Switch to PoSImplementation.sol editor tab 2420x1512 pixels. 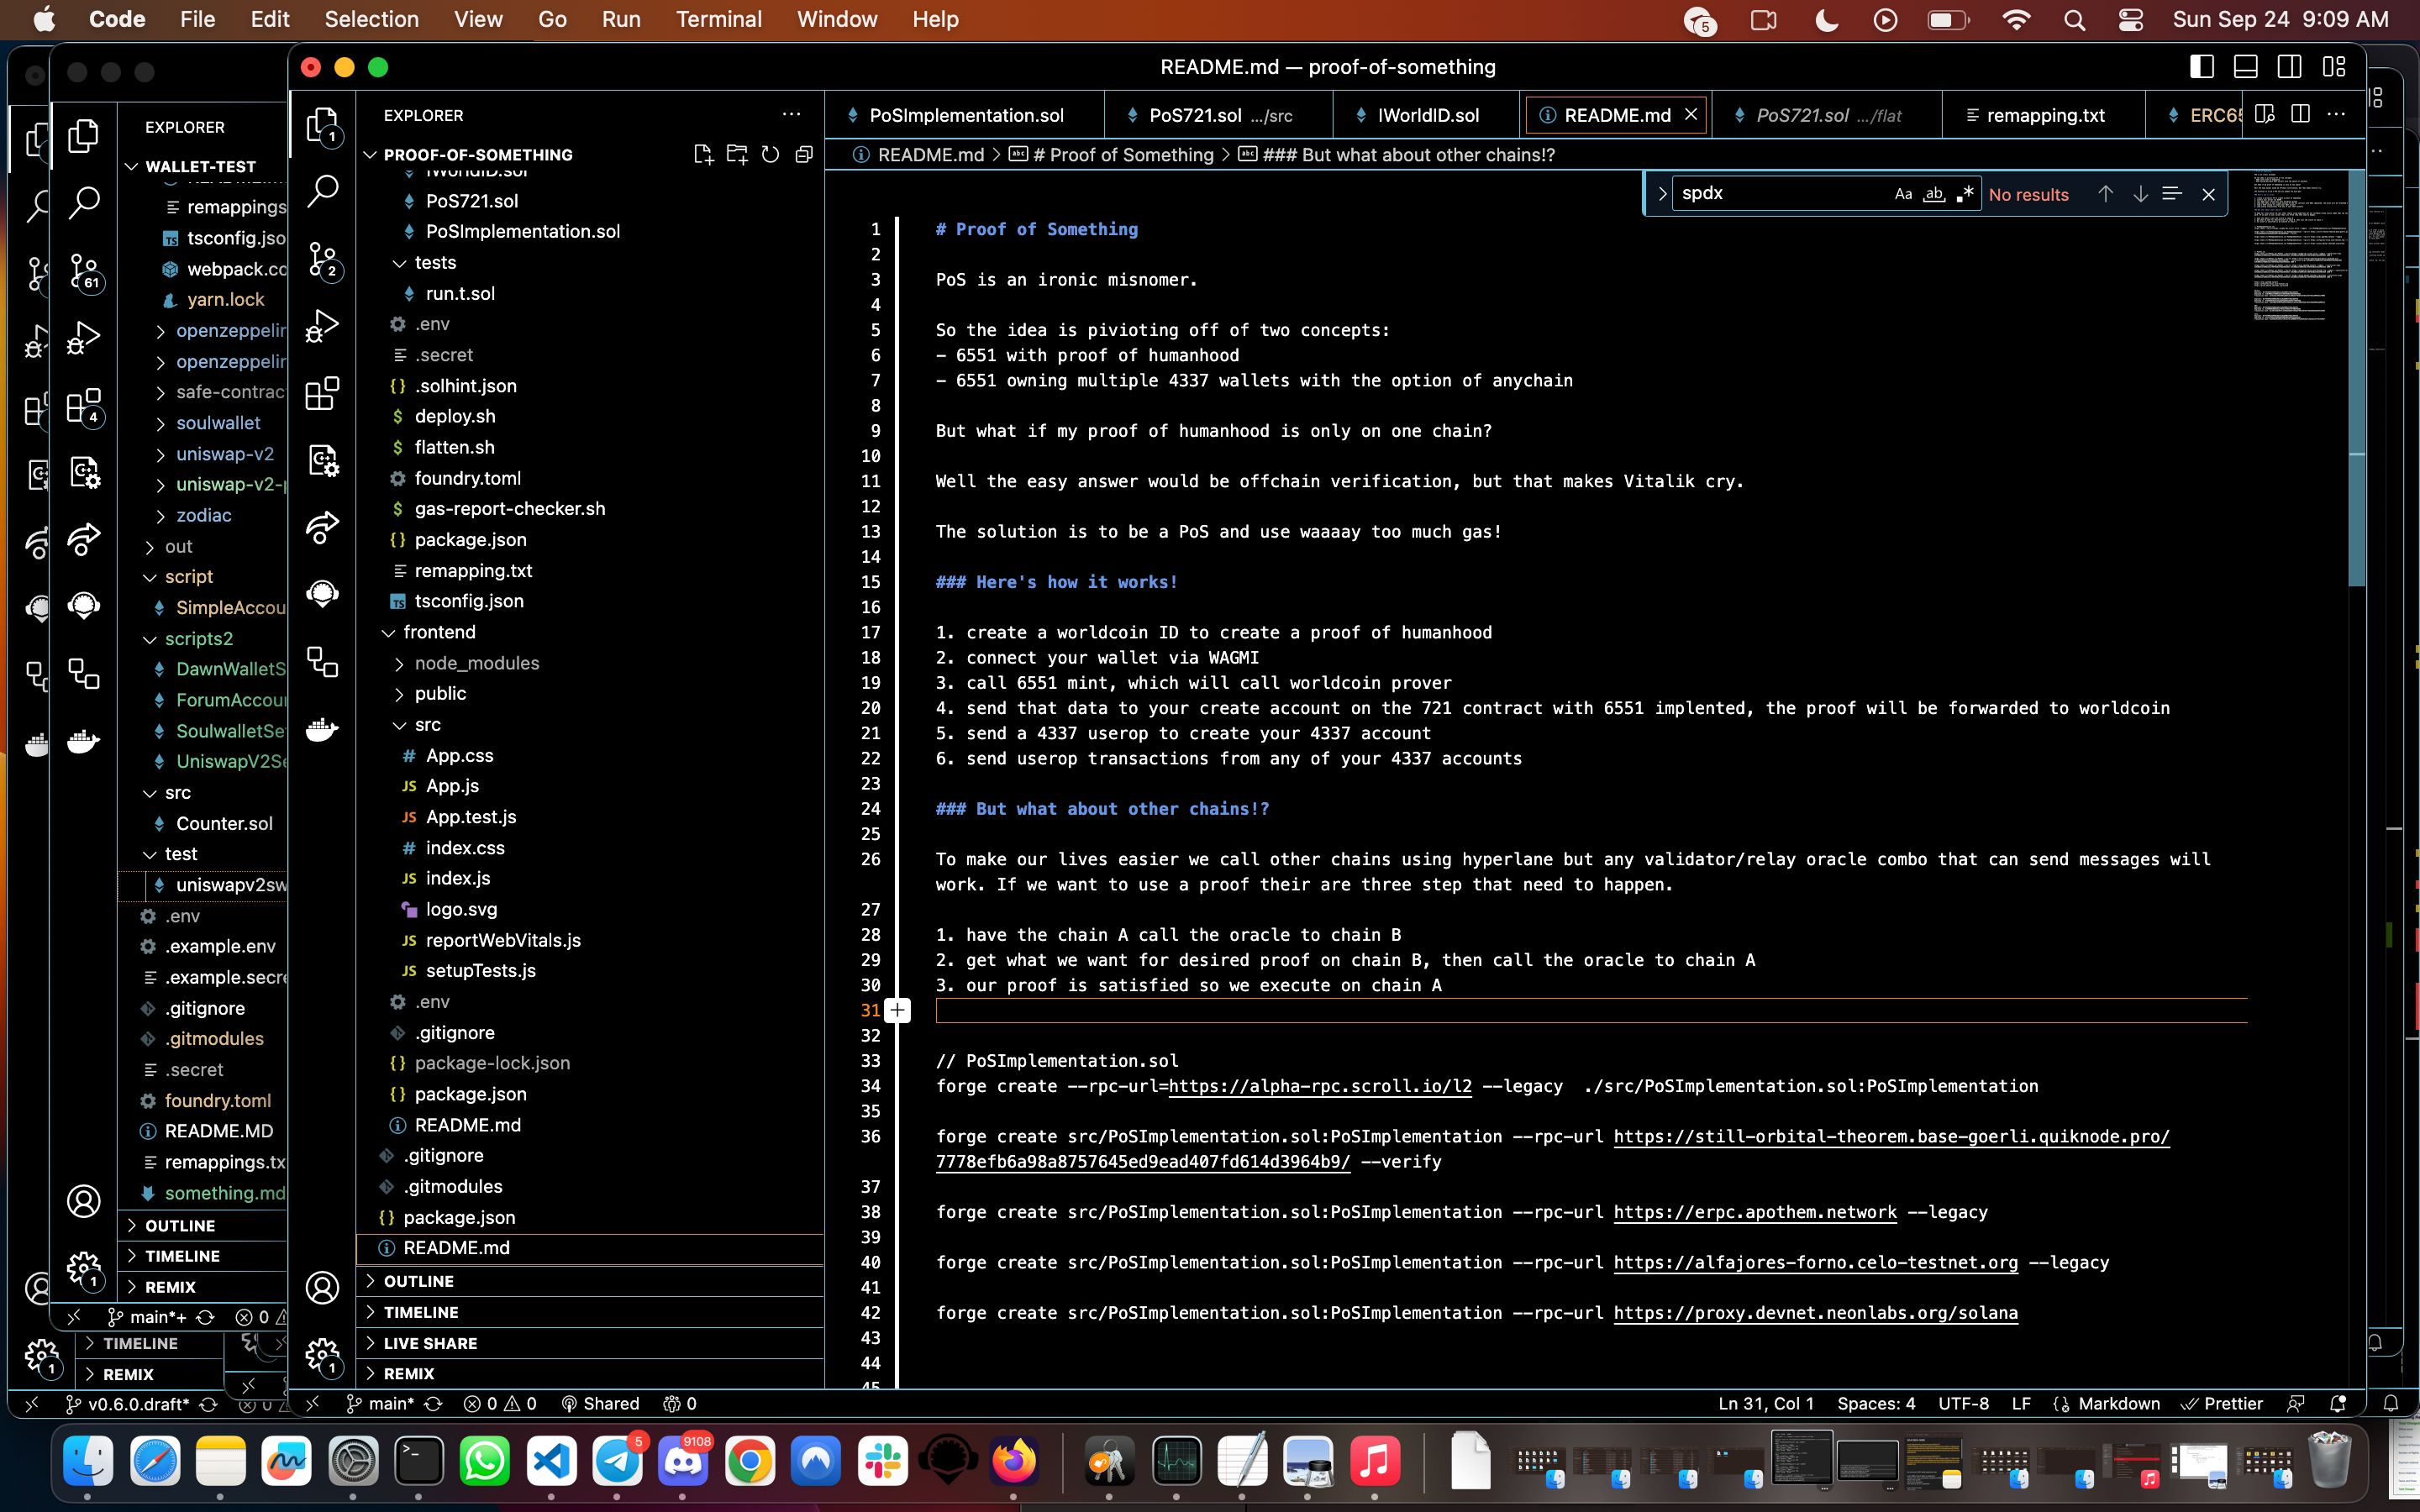(965, 115)
